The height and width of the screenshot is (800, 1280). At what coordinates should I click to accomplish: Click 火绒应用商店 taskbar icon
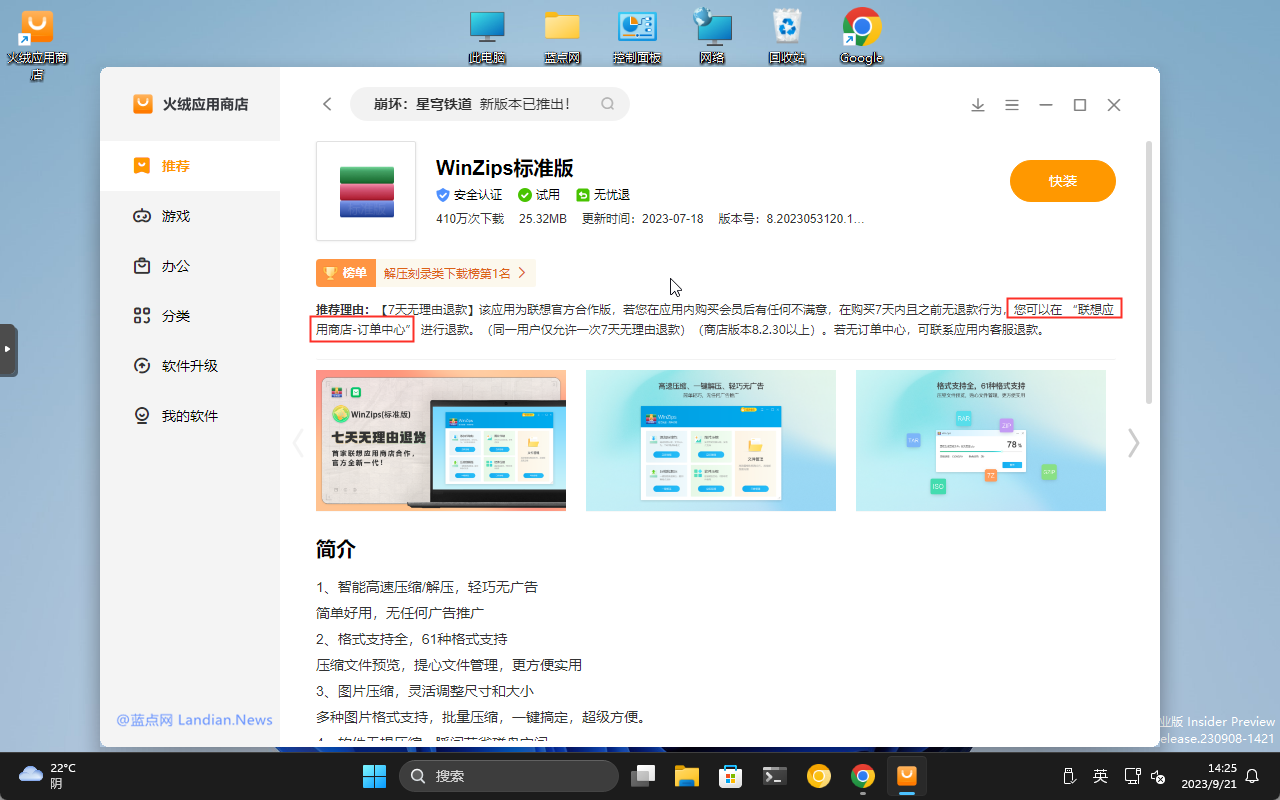[907, 776]
